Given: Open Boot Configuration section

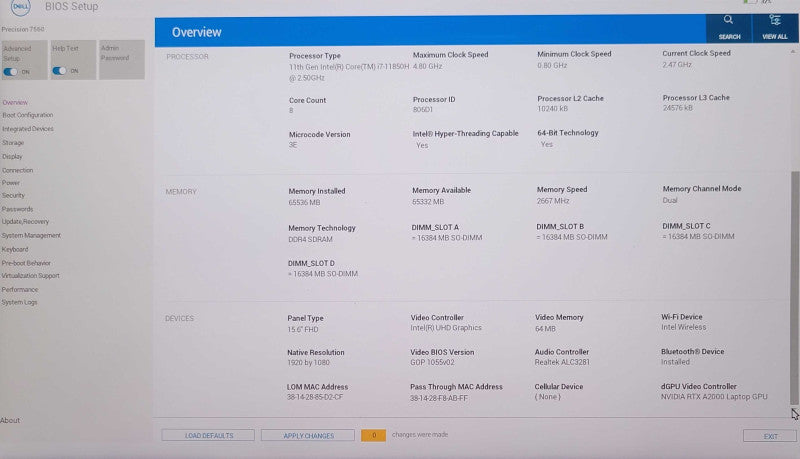Looking at the screenshot, I should point(28,115).
